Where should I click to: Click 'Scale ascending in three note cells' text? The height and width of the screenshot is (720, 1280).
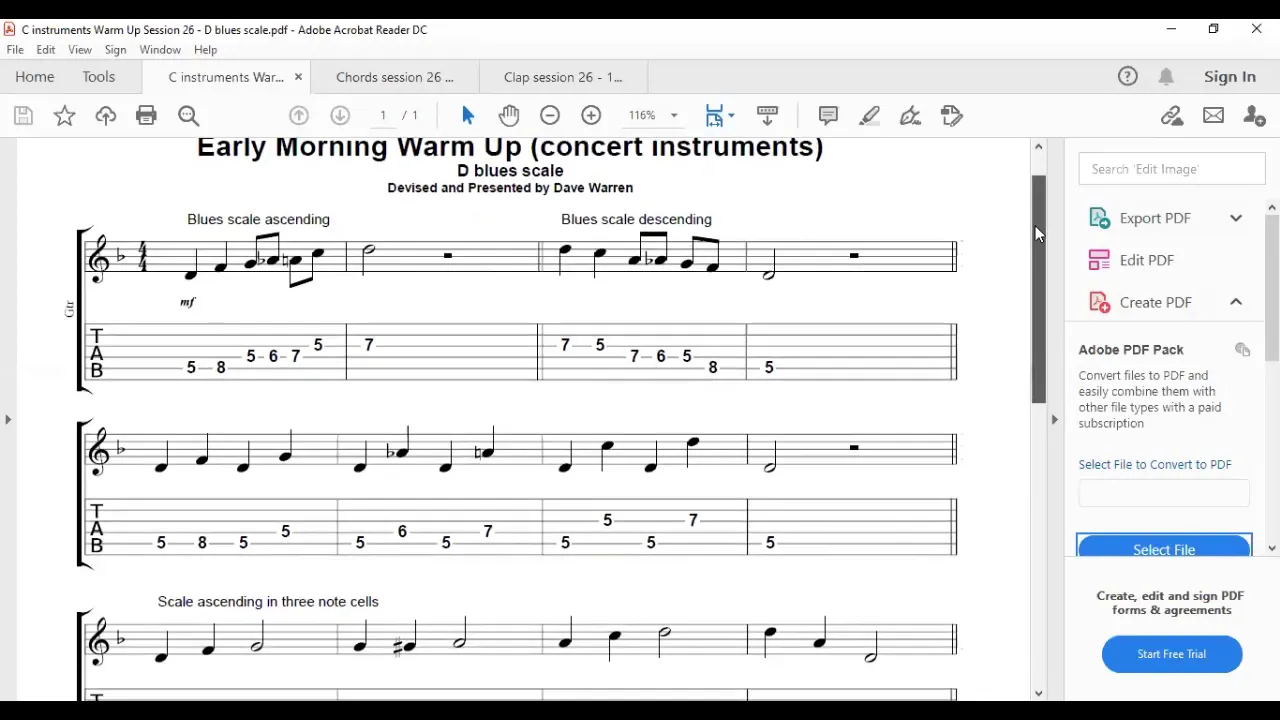pos(268,601)
